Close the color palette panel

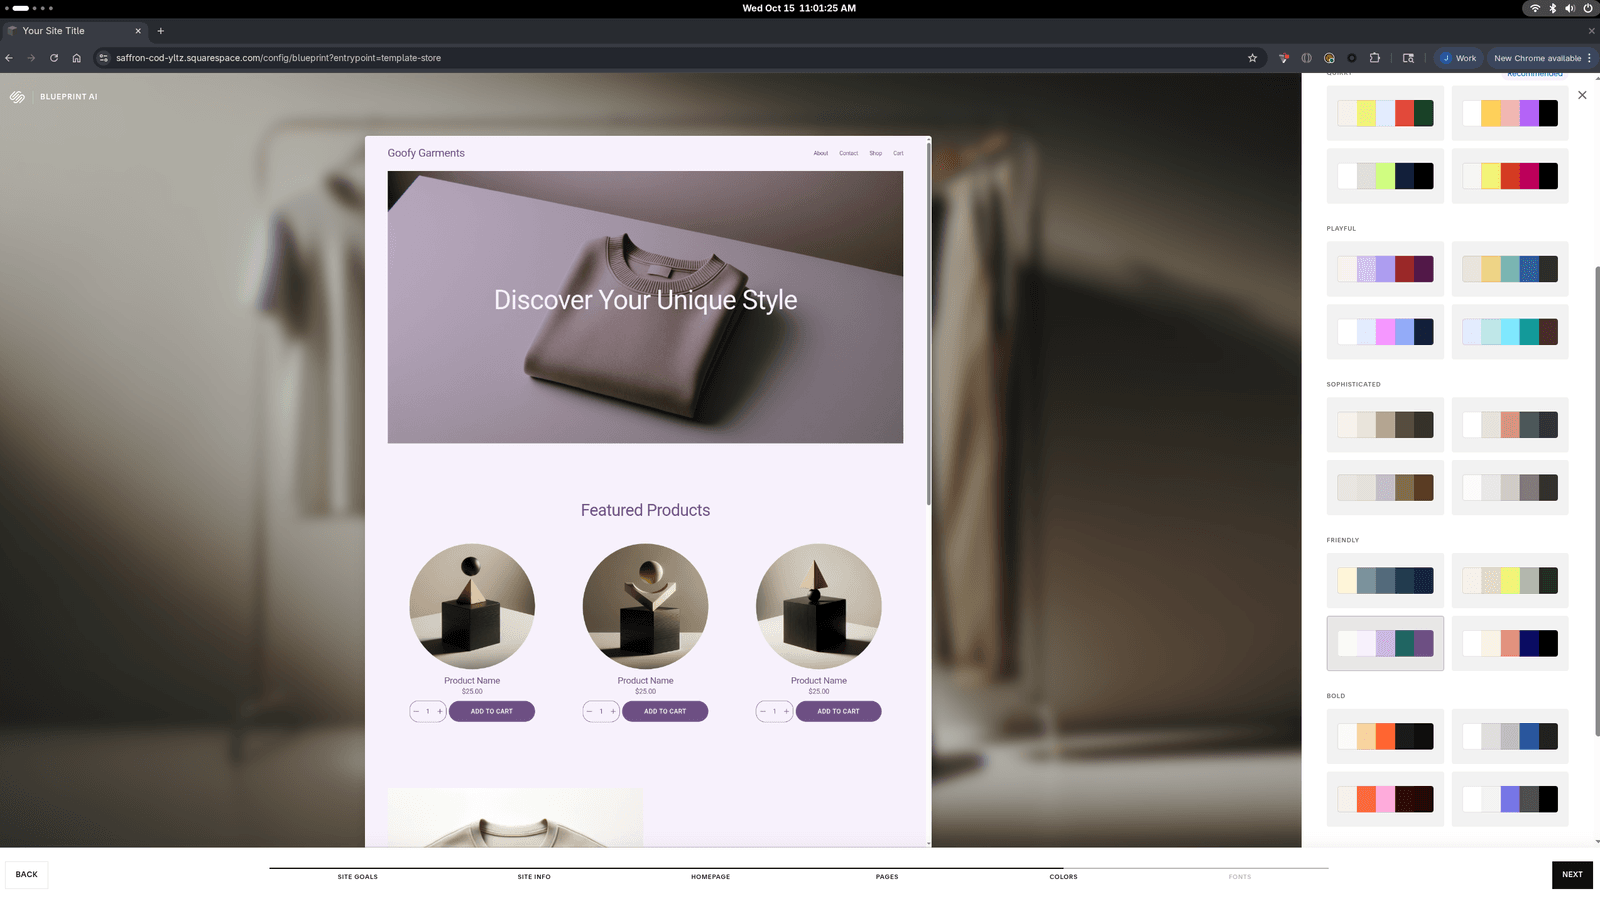click(1582, 95)
